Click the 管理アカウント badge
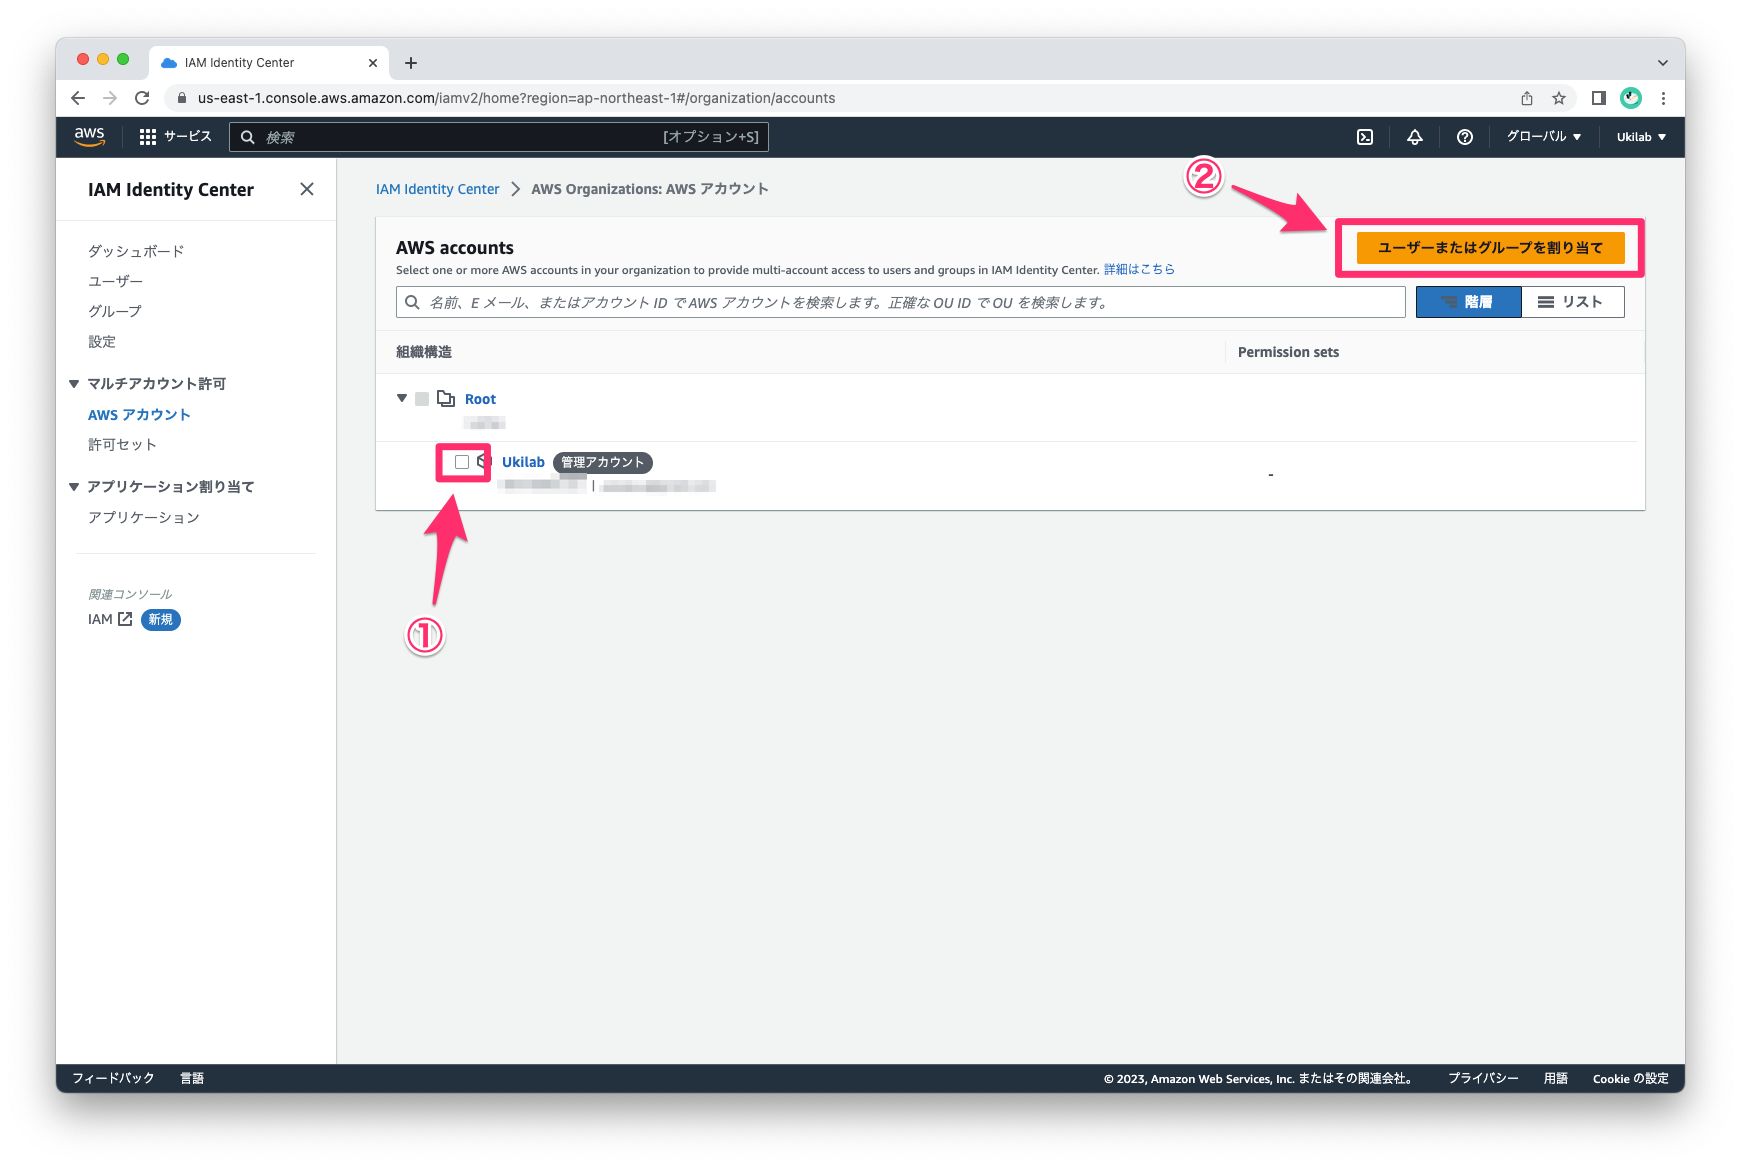Viewport: 1741px width, 1167px height. [602, 462]
